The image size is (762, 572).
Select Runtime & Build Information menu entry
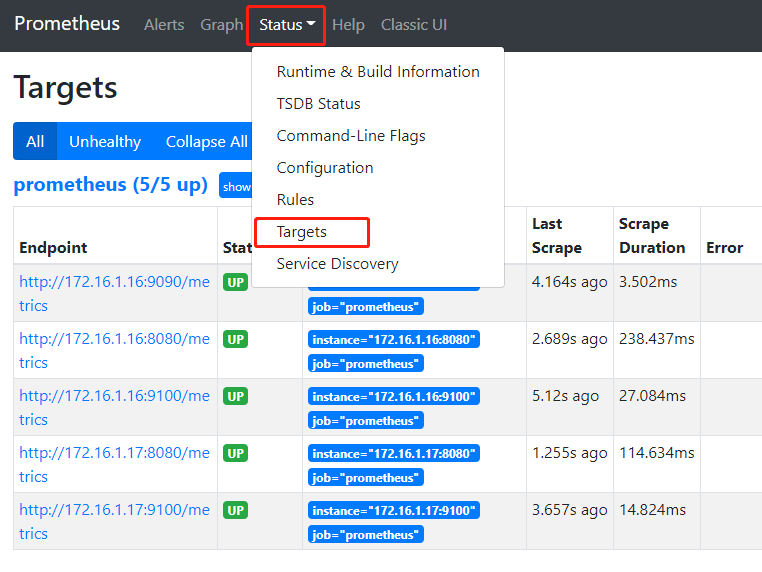point(378,72)
